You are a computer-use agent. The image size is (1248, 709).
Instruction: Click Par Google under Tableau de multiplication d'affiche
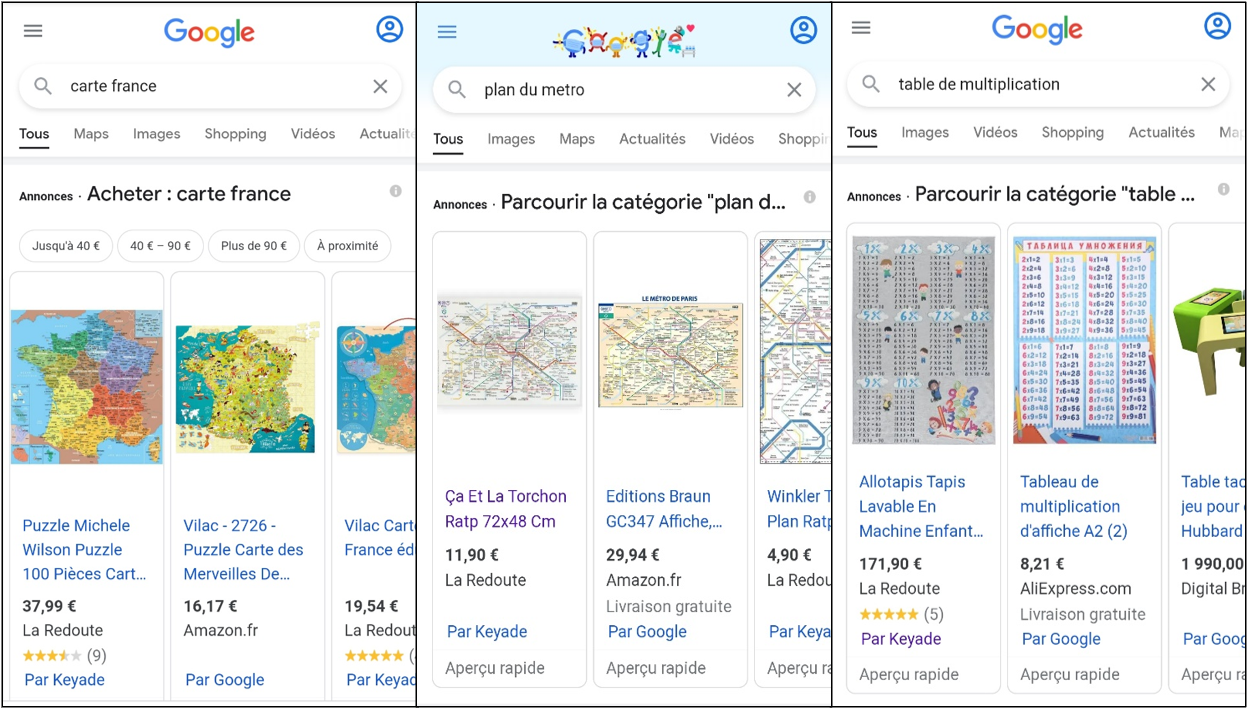(1061, 639)
